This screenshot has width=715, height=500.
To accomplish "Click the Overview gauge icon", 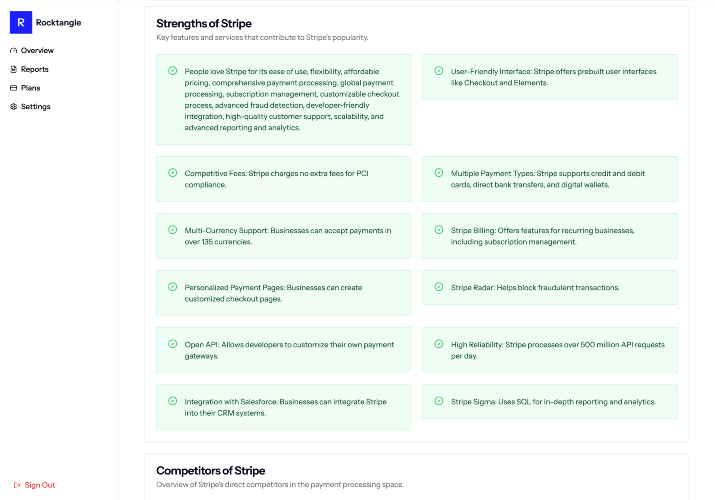I will point(14,51).
